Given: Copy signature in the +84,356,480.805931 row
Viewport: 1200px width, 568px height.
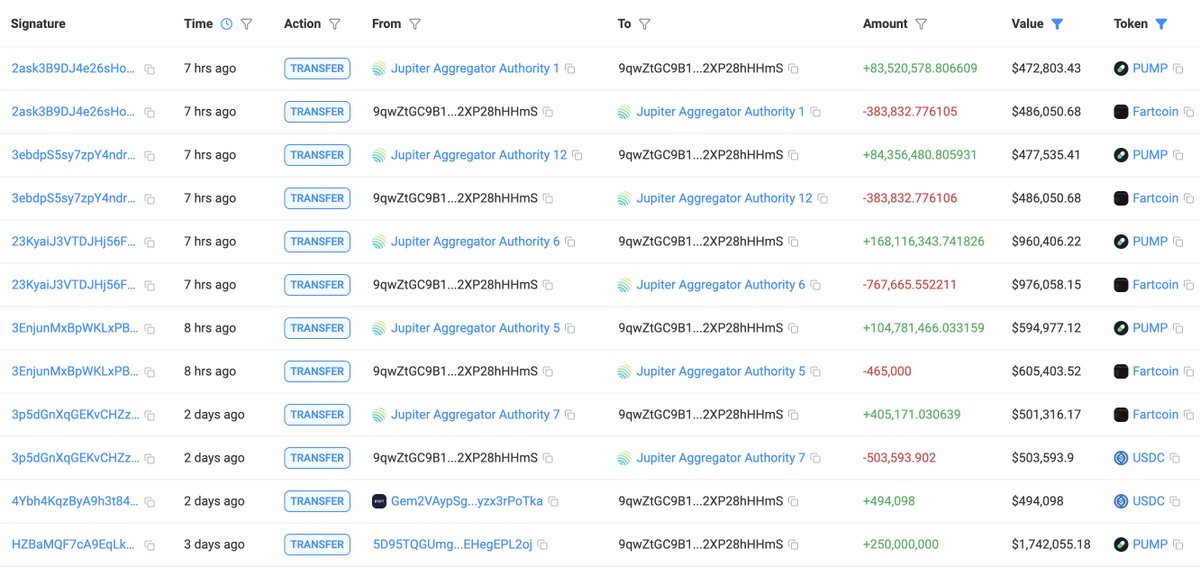Looking at the screenshot, I should point(149,155).
